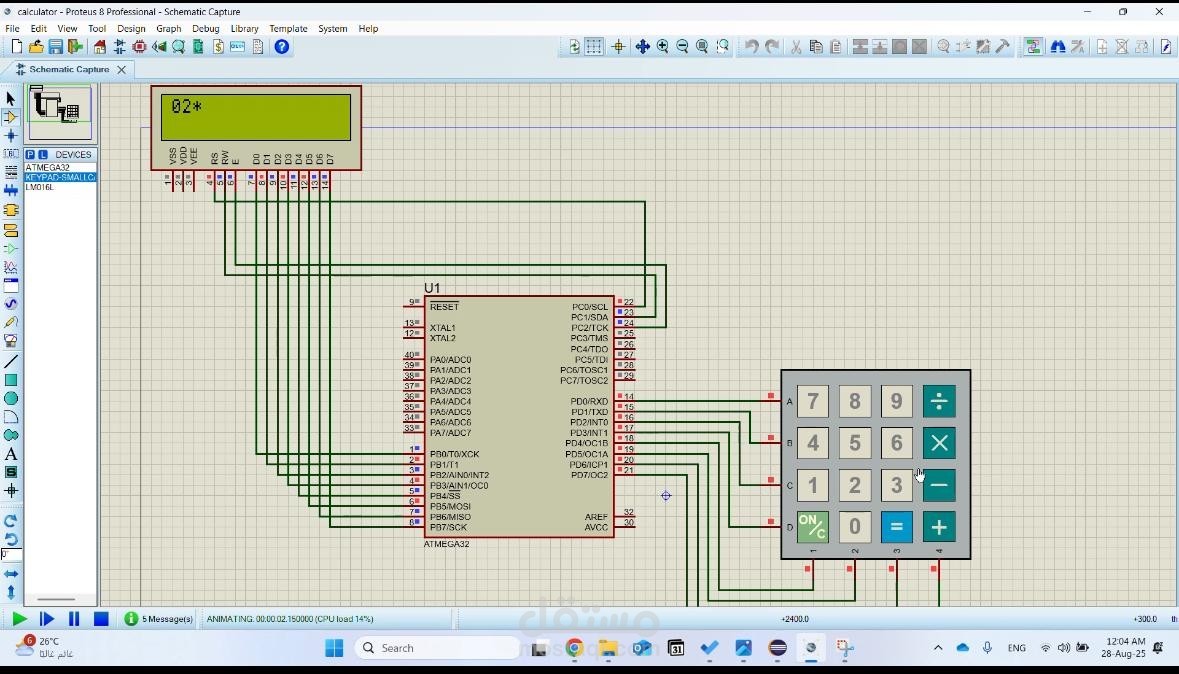Advance the simulation one step
Viewport: 1179px width, 674px height.
point(47,619)
